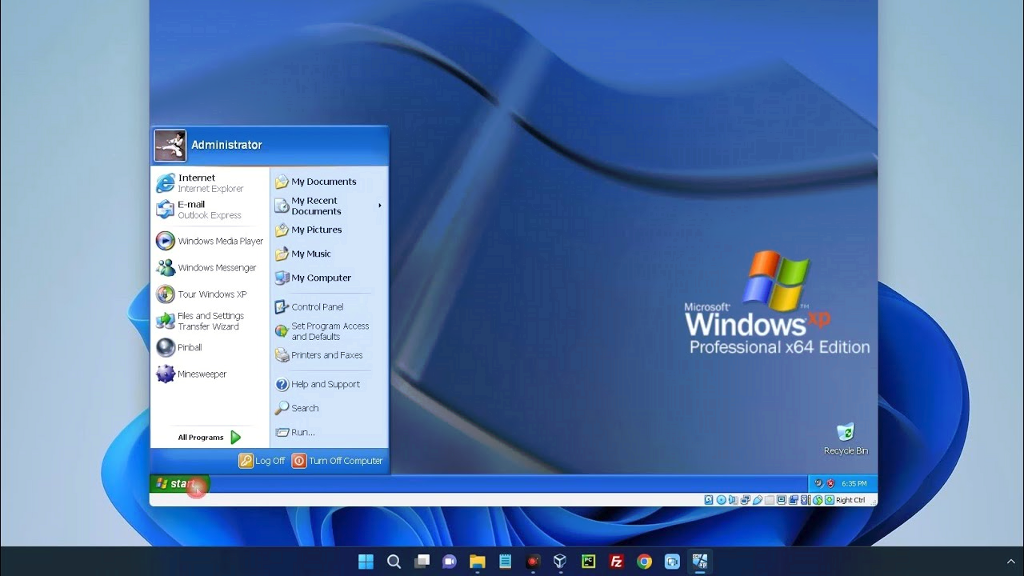Click VirtualBox Right Ctrl host key label

[x=850, y=500]
